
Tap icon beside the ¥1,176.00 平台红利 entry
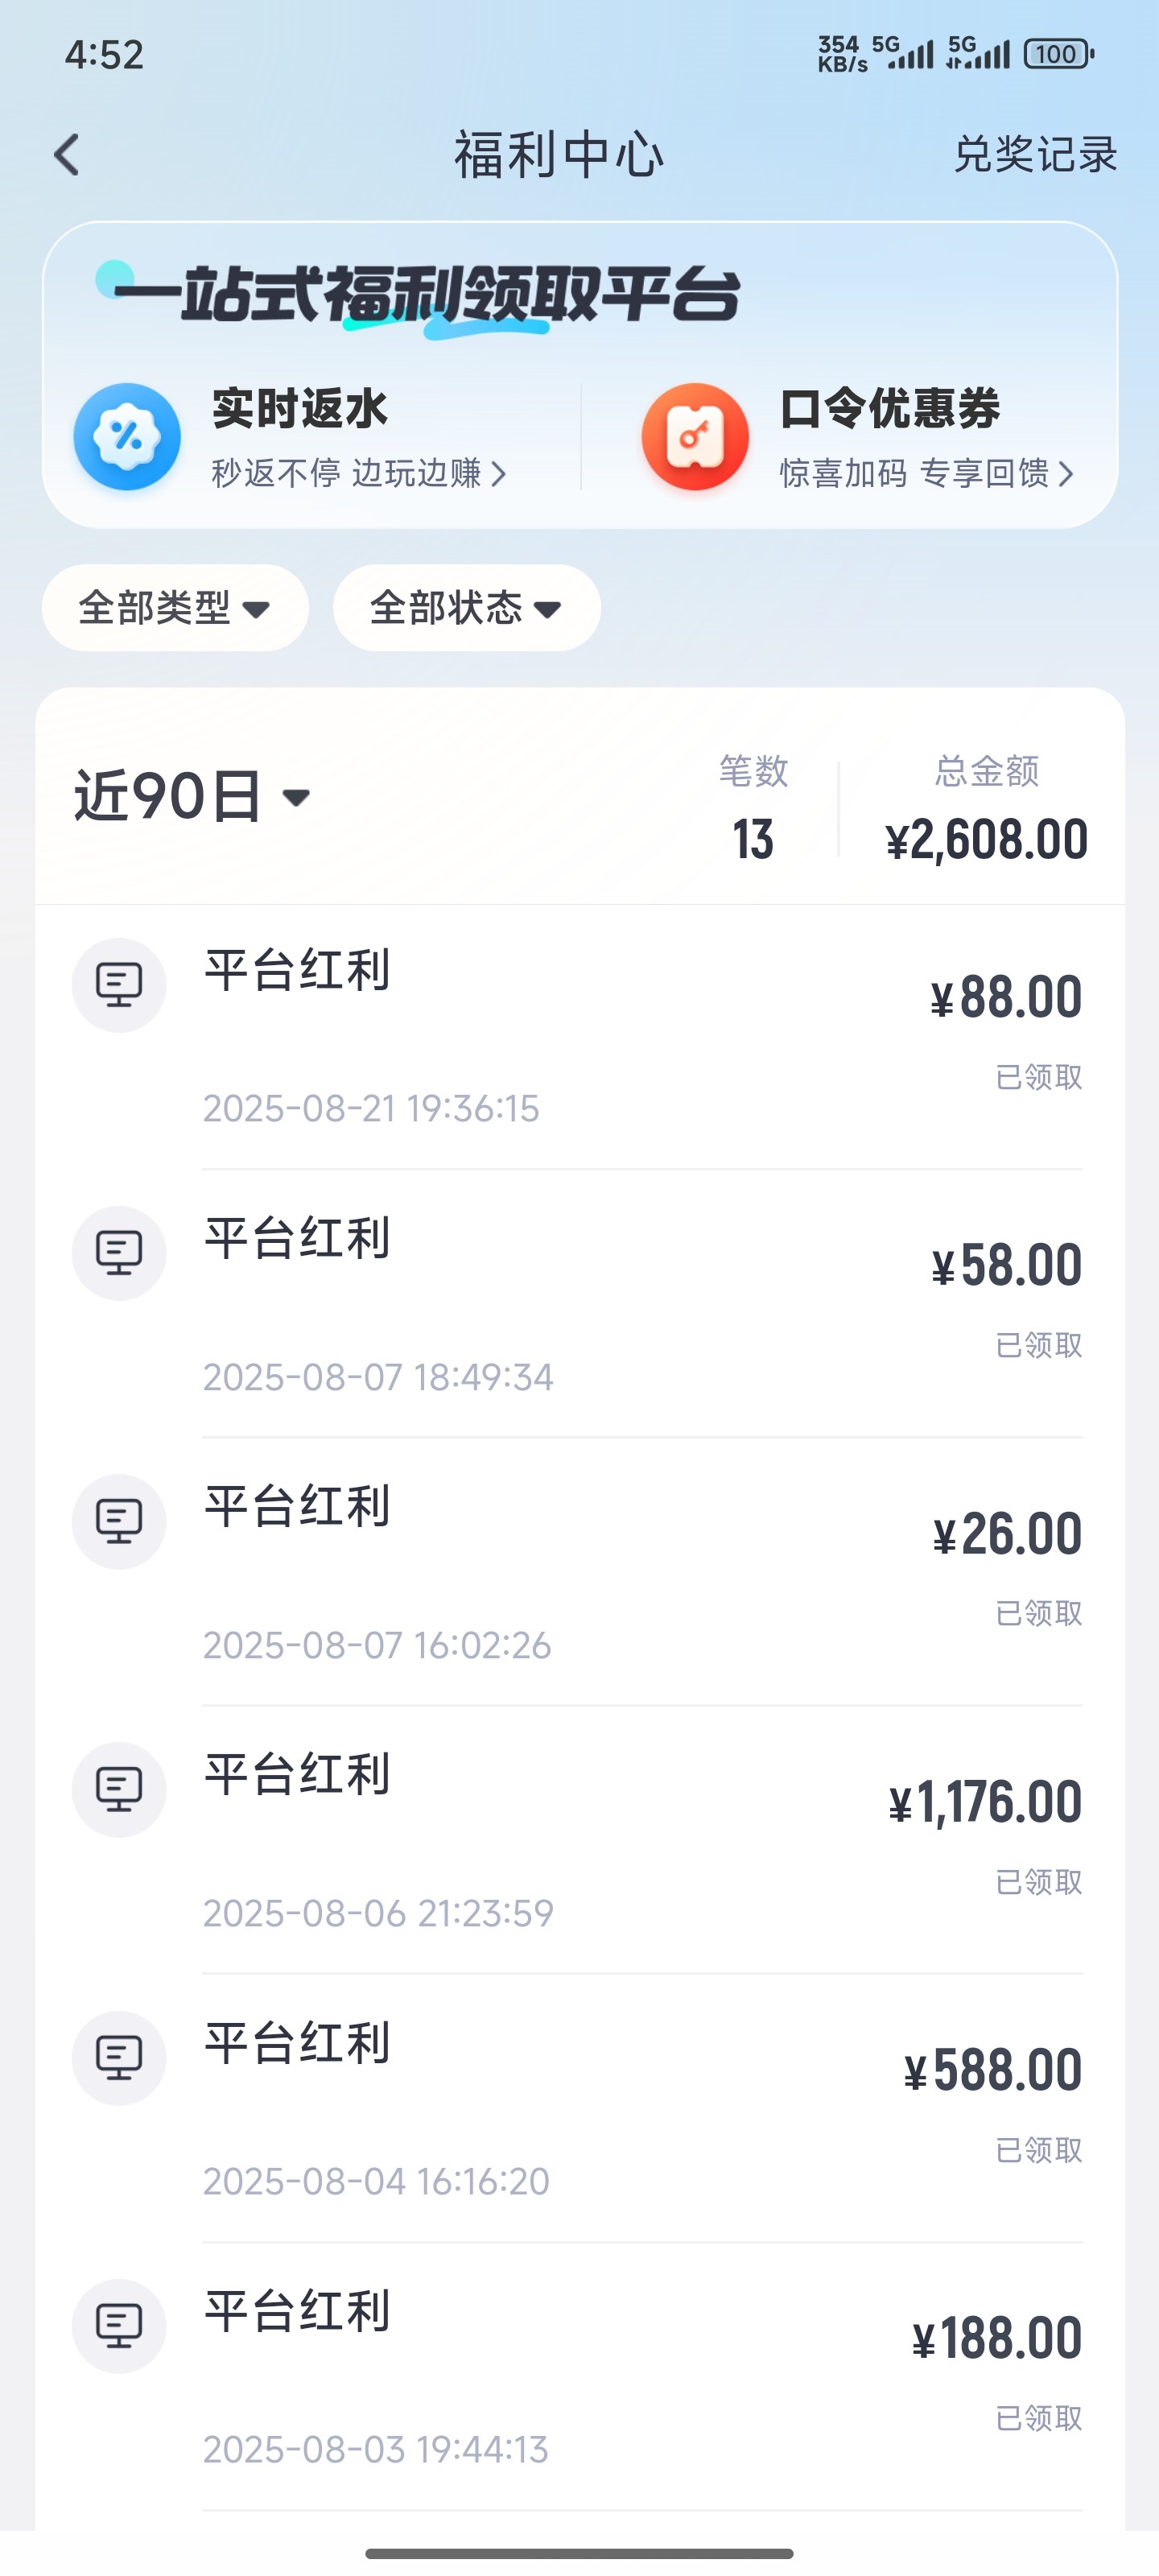coord(119,1789)
